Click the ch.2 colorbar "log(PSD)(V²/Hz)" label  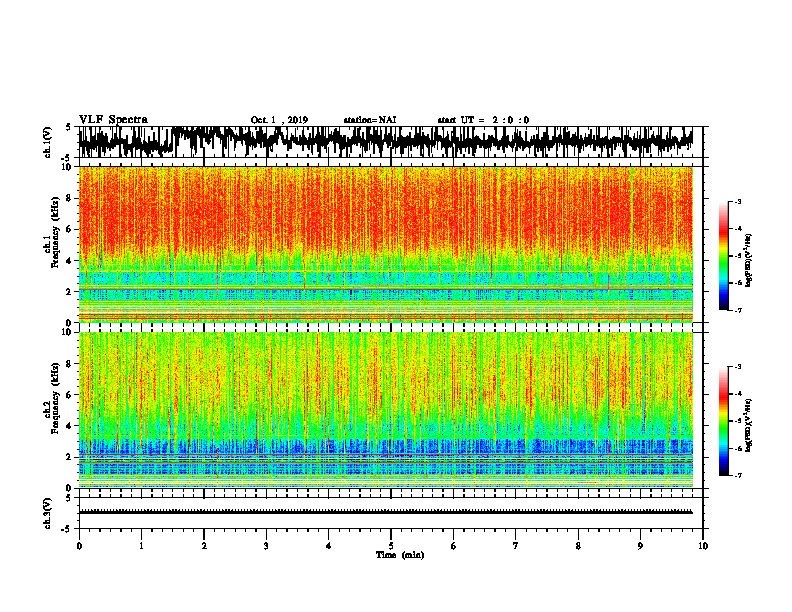[x=749, y=425]
